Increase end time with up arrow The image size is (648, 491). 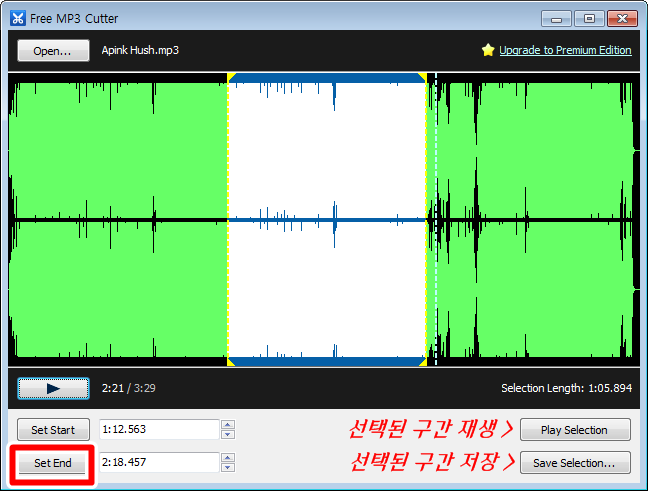point(228,458)
